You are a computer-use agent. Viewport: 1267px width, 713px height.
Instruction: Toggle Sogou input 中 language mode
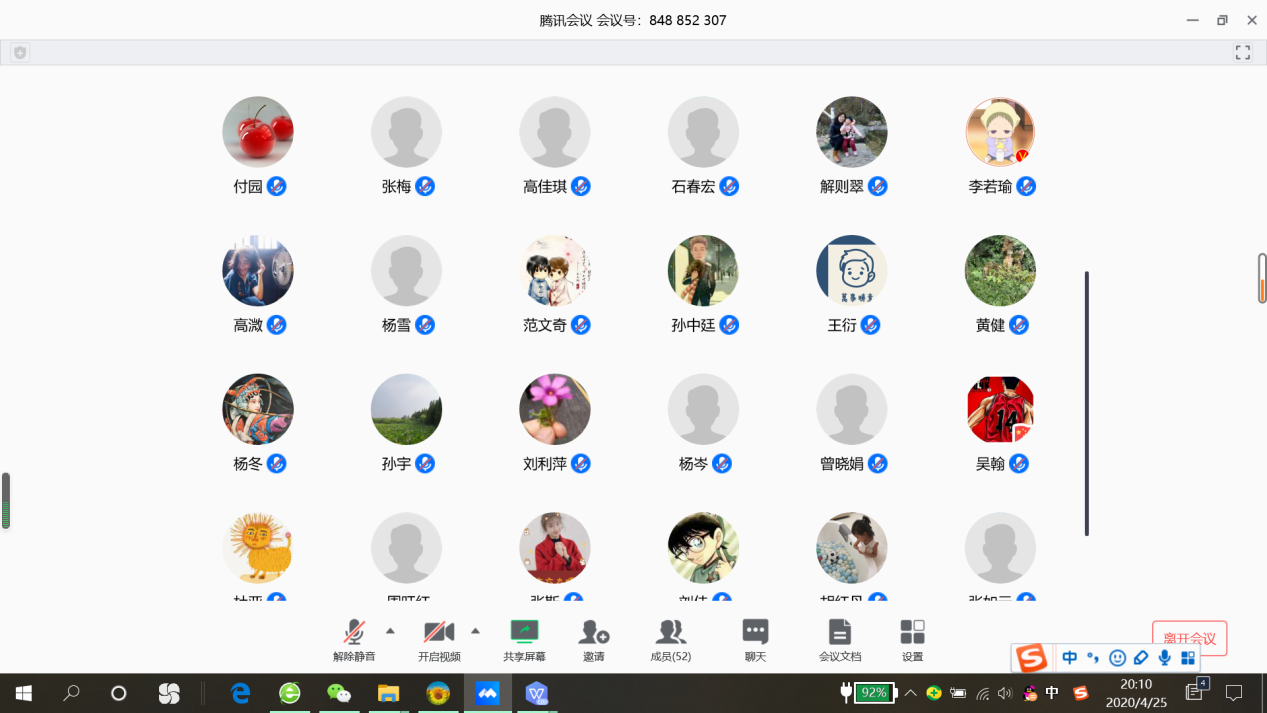pyautogui.click(x=1070, y=658)
